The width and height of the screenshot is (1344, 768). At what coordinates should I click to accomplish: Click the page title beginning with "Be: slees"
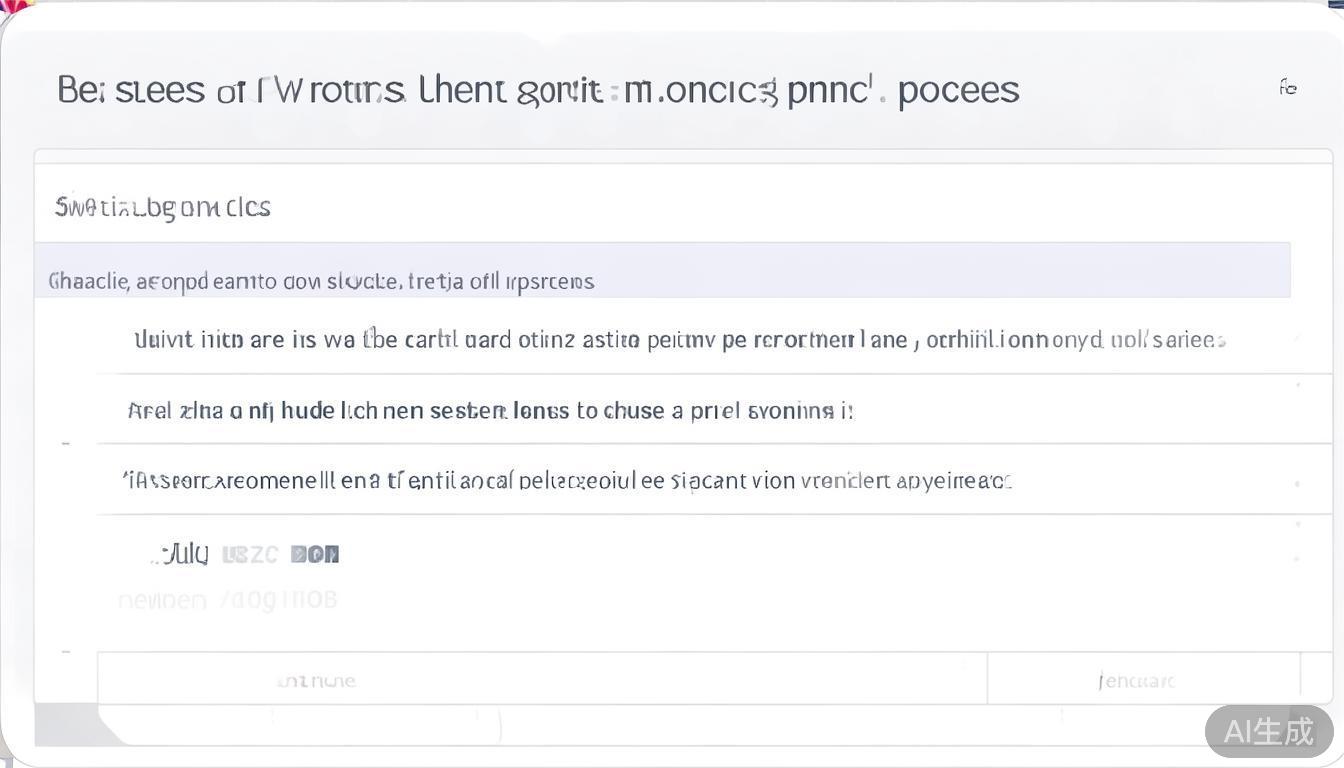point(538,90)
